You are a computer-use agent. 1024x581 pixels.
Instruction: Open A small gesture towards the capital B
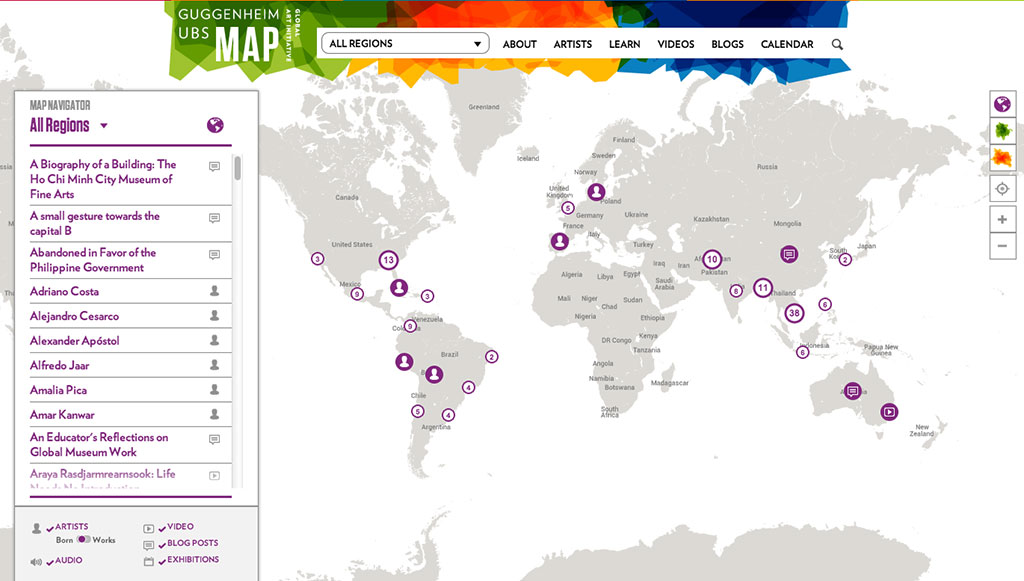[x=95, y=223]
